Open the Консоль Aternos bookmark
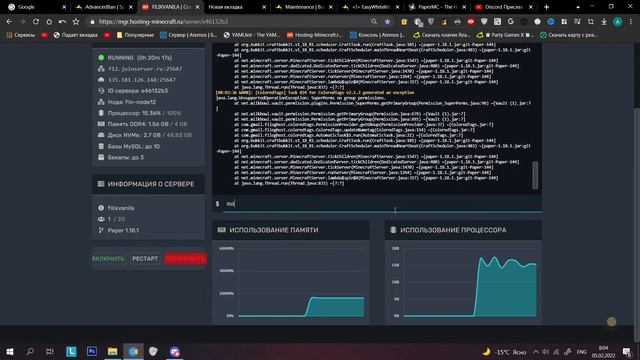This screenshot has width=640, height=360. [x=378, y=35]
